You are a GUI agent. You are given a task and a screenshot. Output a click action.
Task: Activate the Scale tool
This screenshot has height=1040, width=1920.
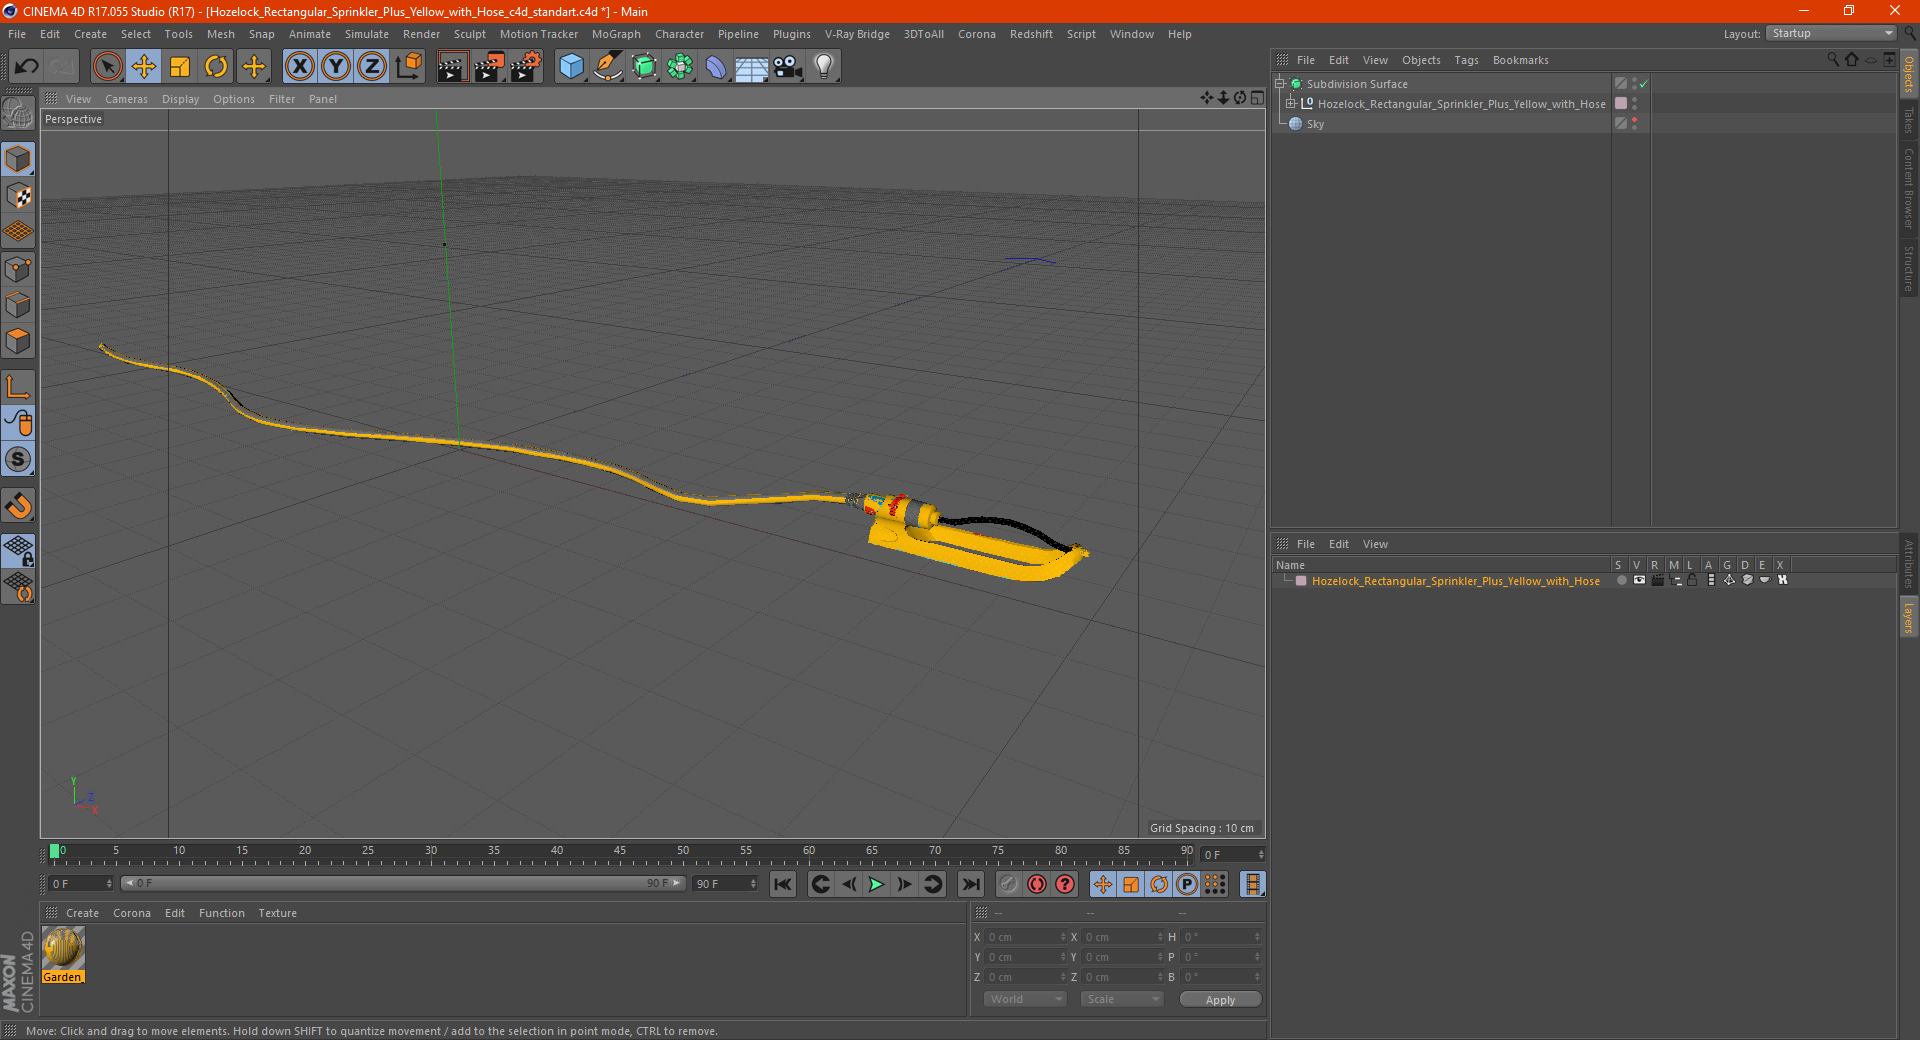180,67
